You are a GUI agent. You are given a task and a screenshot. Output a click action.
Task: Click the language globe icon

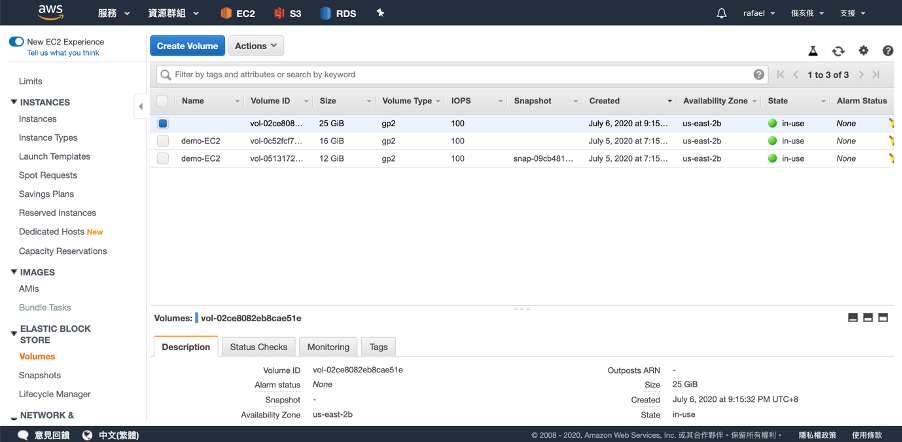coord(87,435)
